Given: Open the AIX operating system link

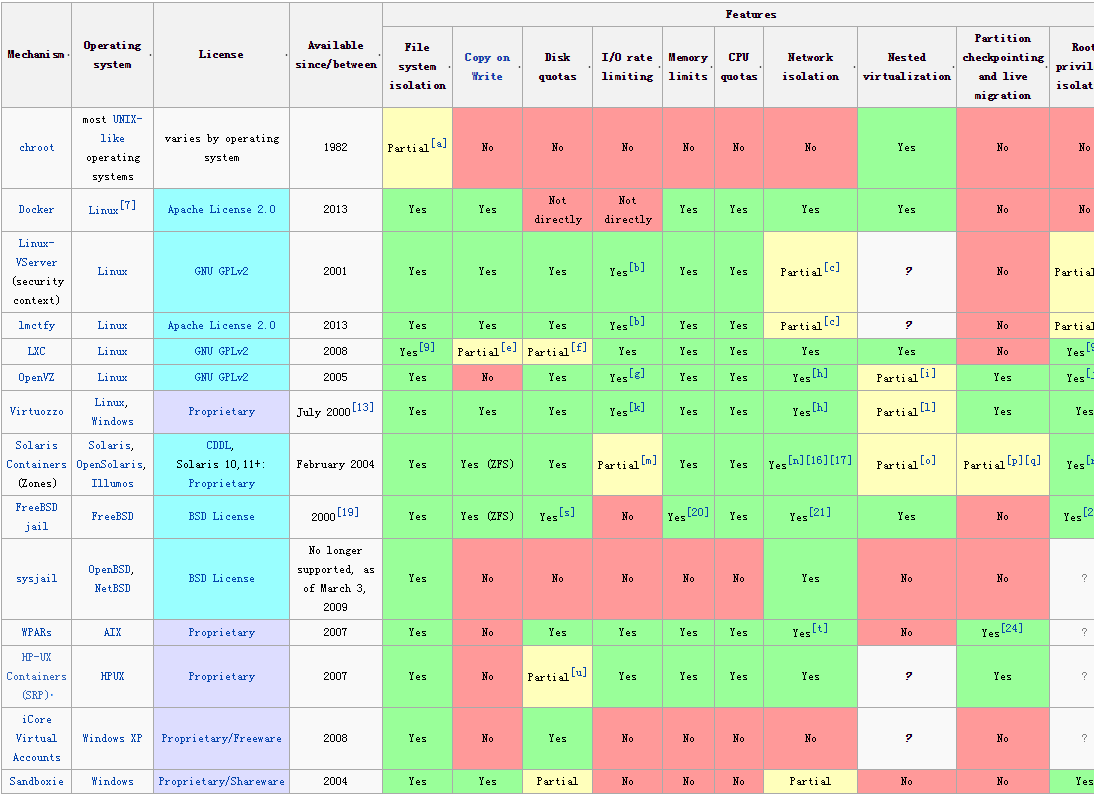Looking at the screenshot, I should [112, 632].
